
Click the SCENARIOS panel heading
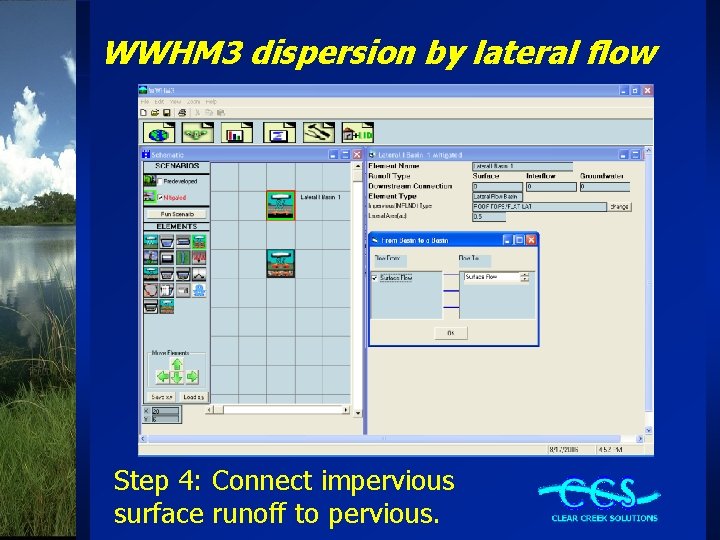[x=177, y=166]
